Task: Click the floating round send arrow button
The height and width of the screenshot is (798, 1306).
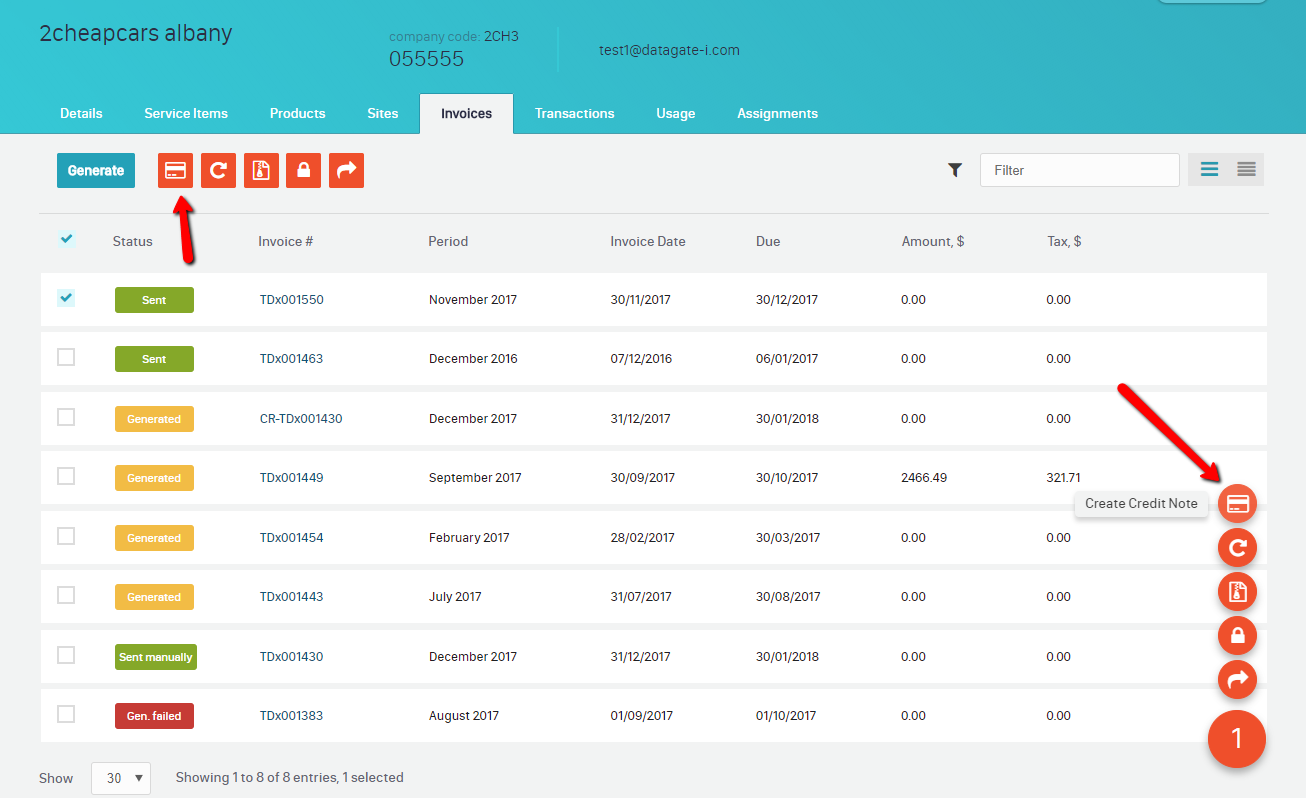Action: coord(1237,680)
